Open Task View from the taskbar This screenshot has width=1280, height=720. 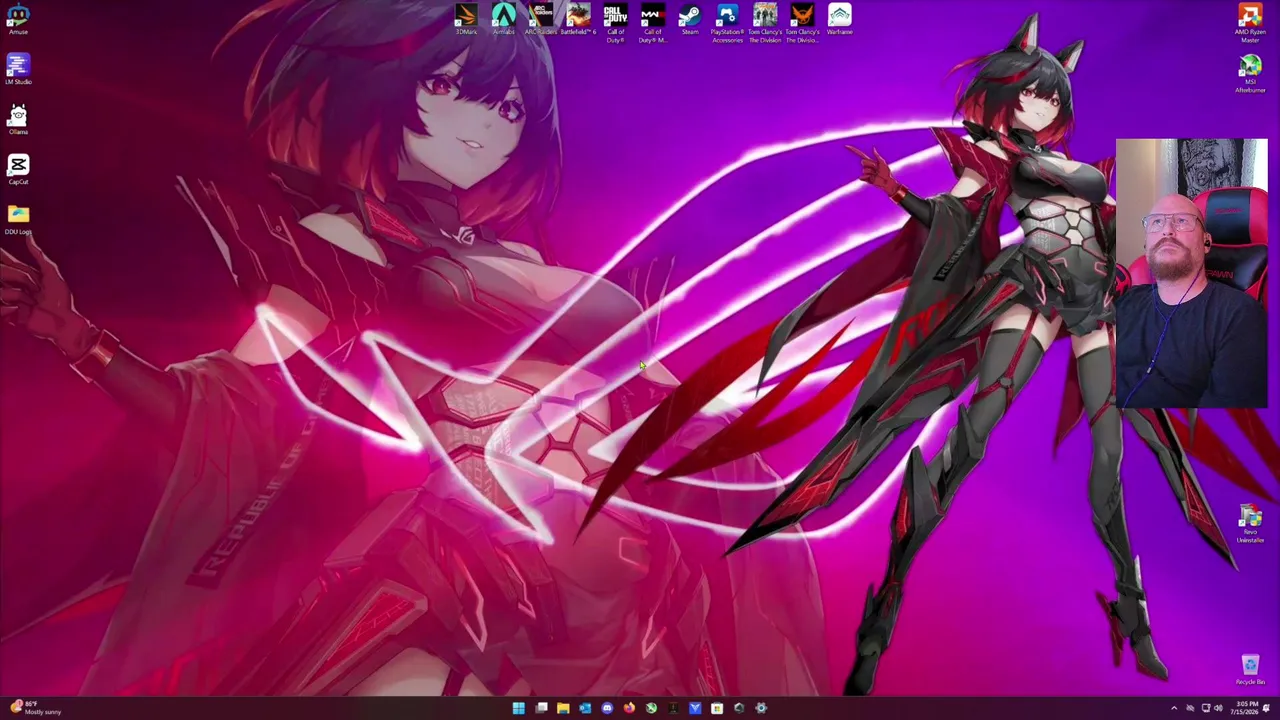pyautogui.click(x=541, y=708)
